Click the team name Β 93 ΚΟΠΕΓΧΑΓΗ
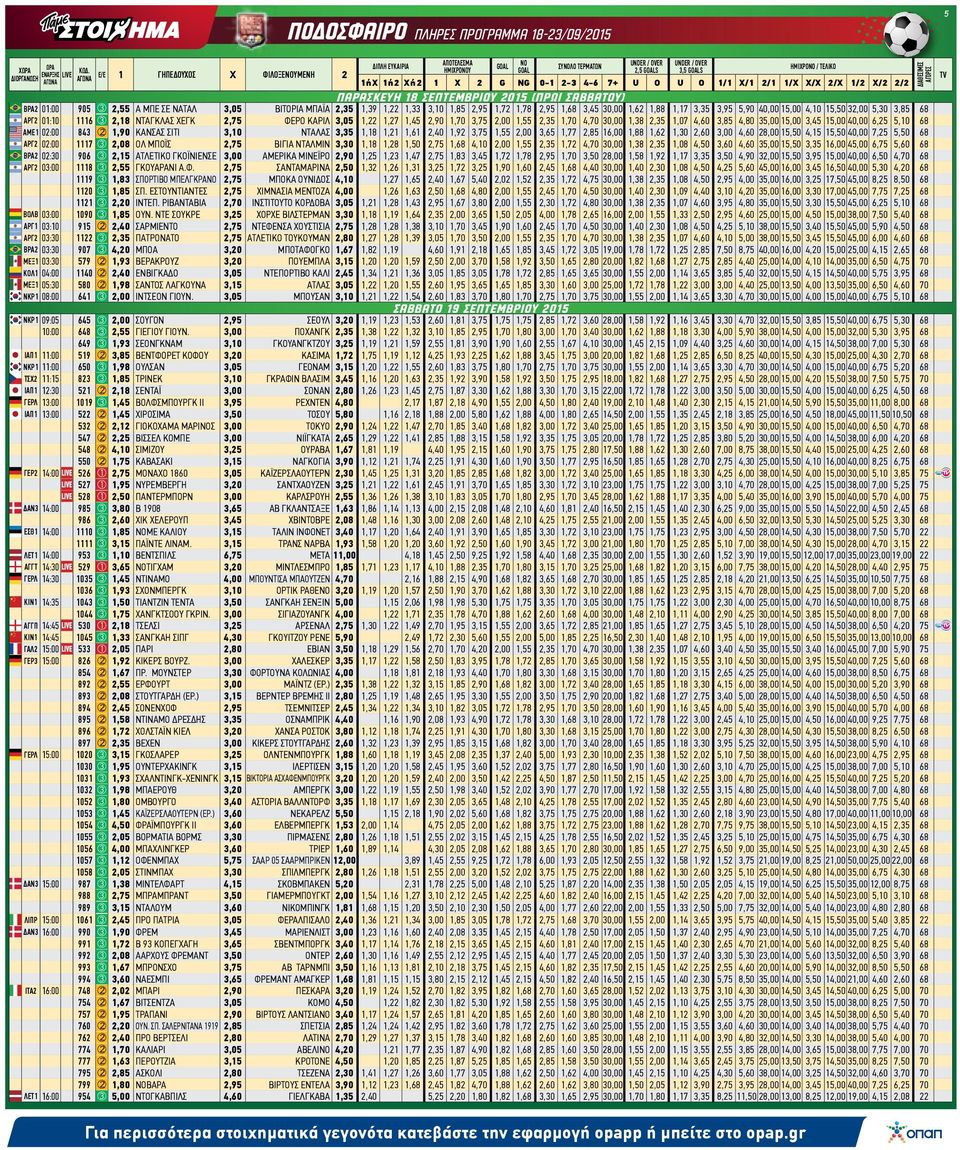960x1150 pixels. click(167, 943)
